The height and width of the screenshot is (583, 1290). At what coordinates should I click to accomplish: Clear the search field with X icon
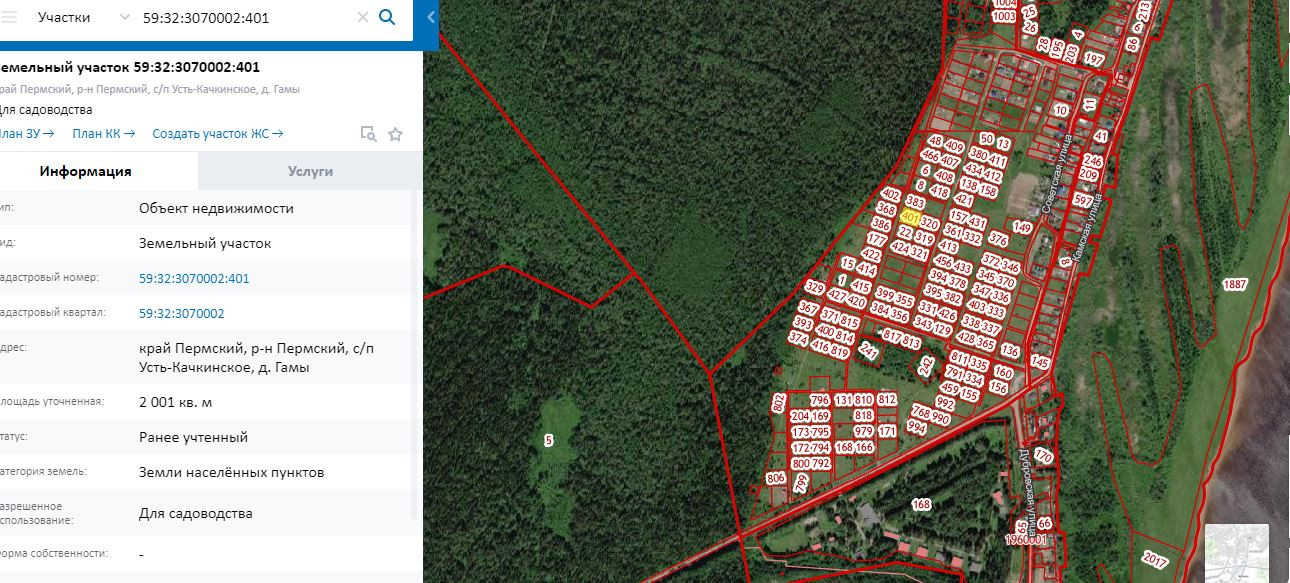point(362,17)
